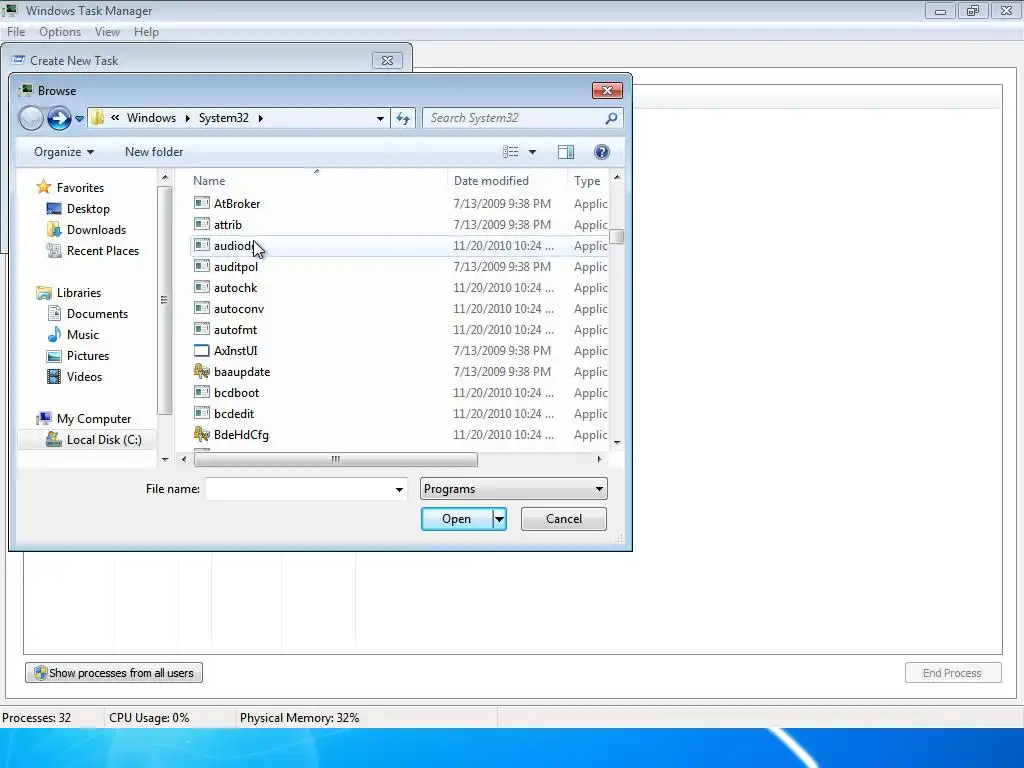This screenshot has height=768, width=1024.
Task: Open Videos library
Action: click(84, 377)
